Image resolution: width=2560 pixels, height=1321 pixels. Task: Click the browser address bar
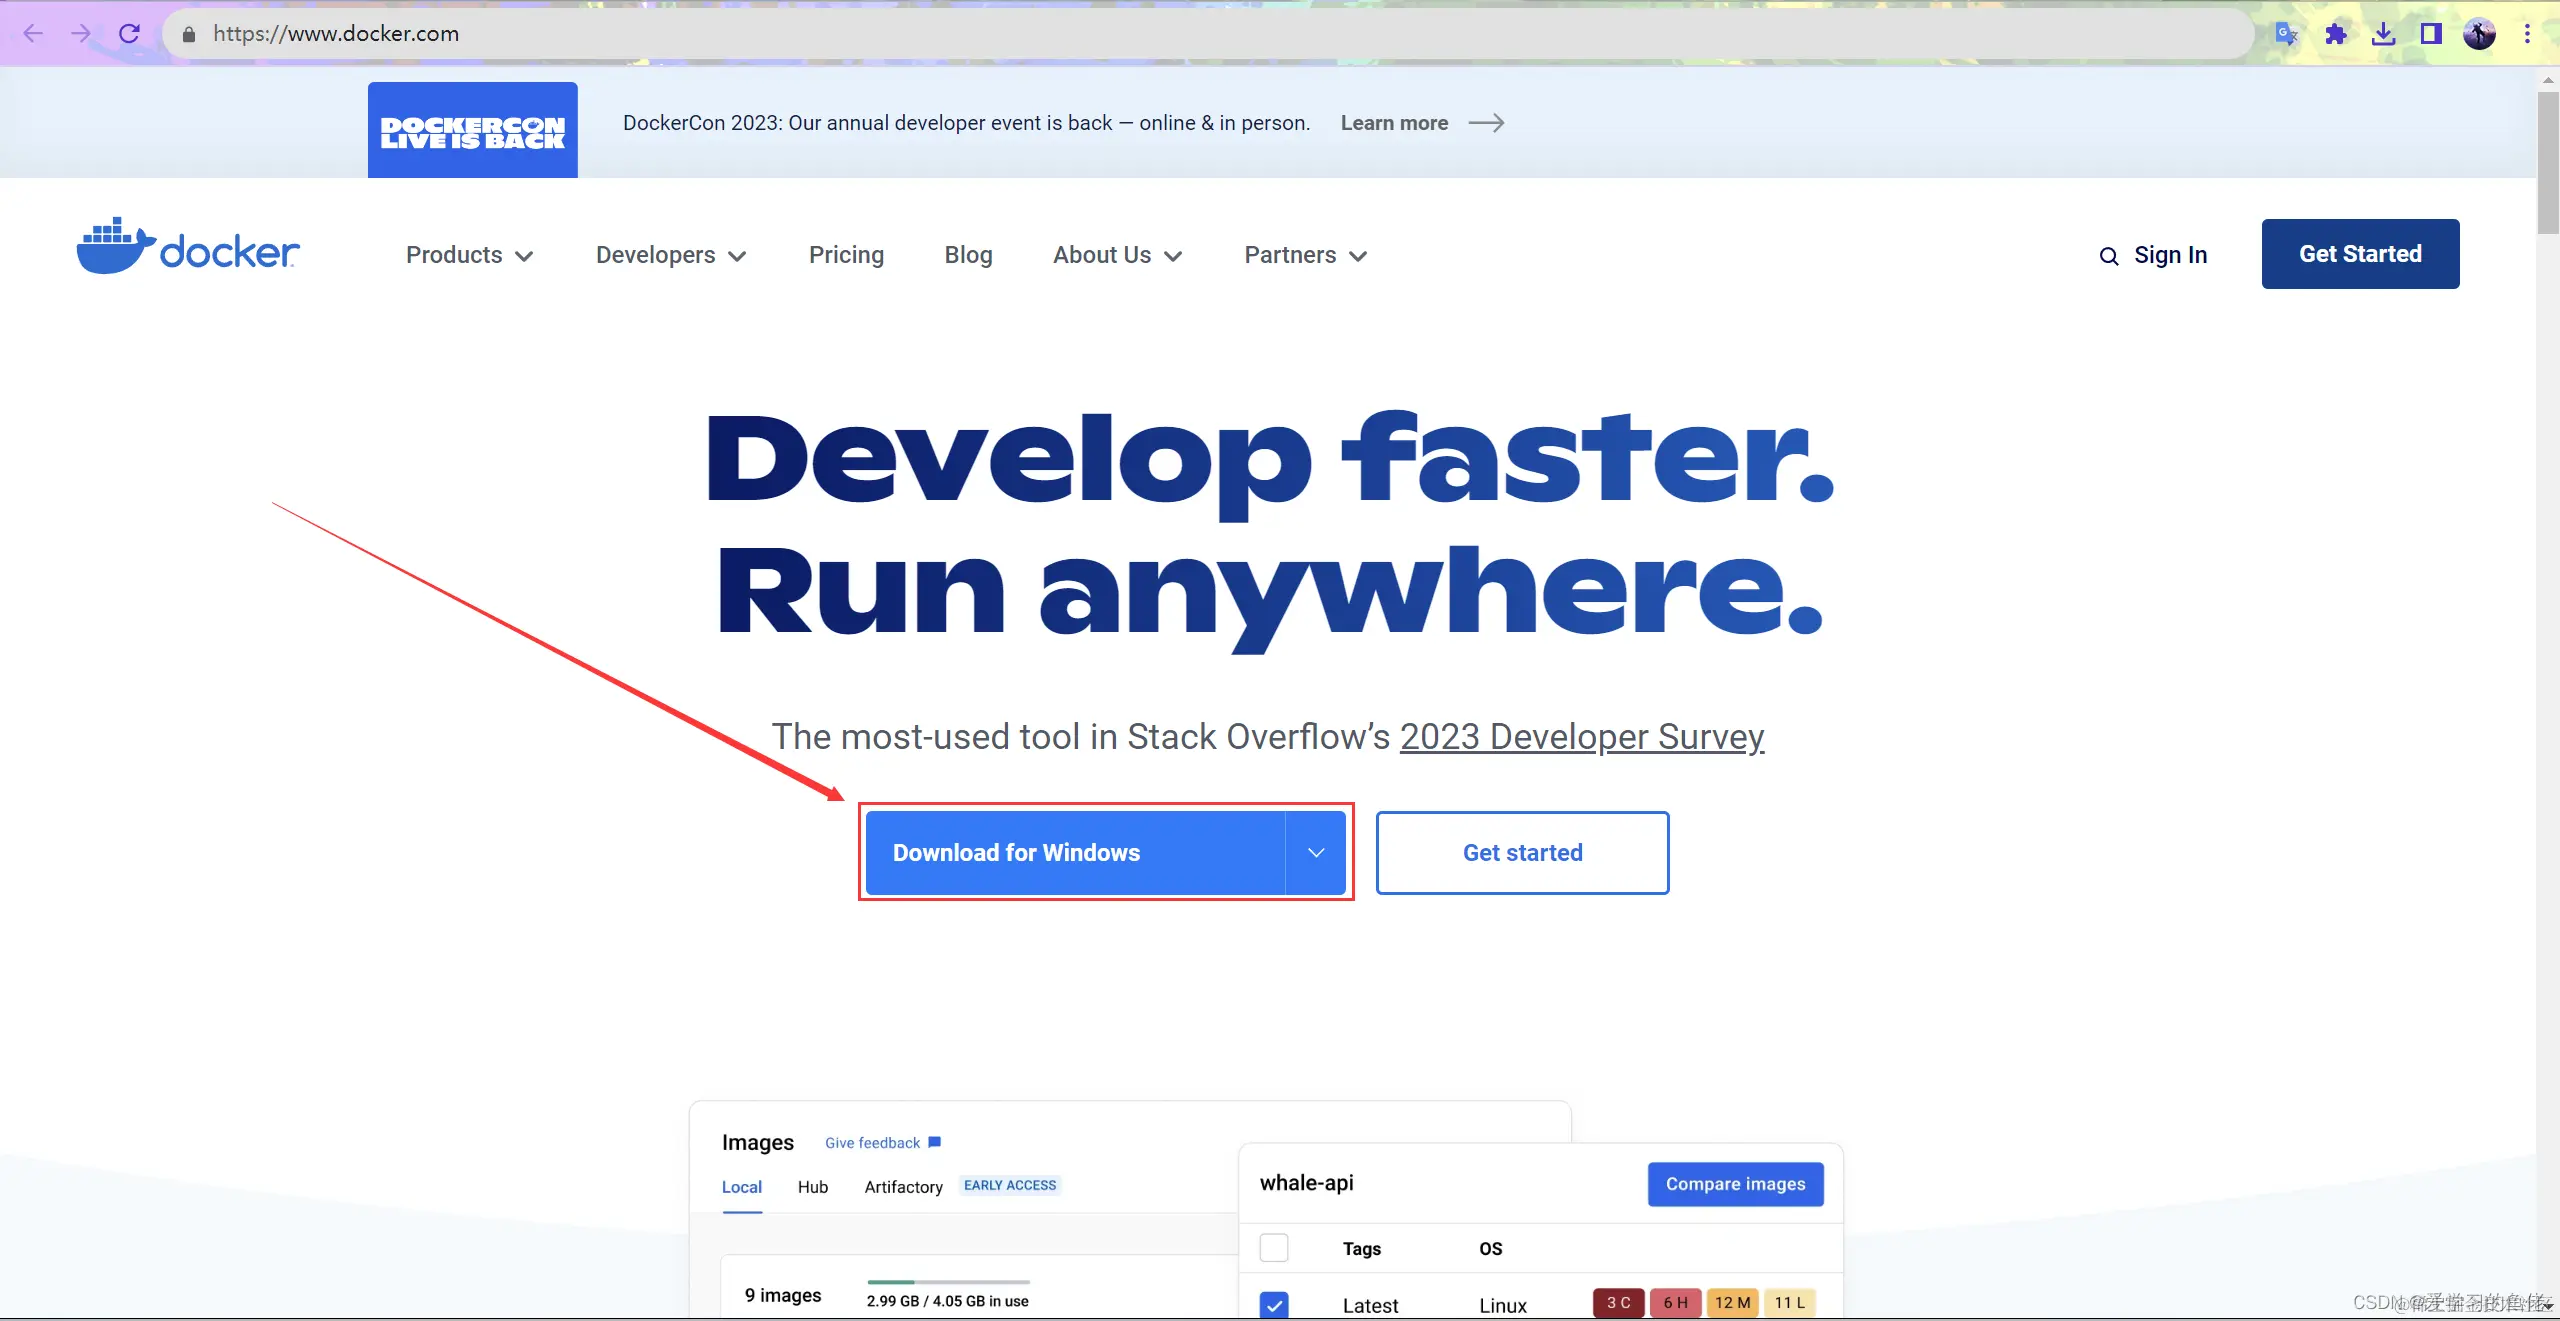(1200, 34)
